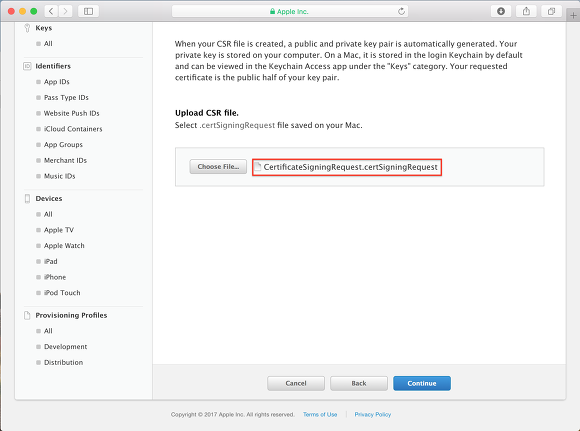Open All under Provisioning Profiles
Screen dimensions: 580x431
48,331
